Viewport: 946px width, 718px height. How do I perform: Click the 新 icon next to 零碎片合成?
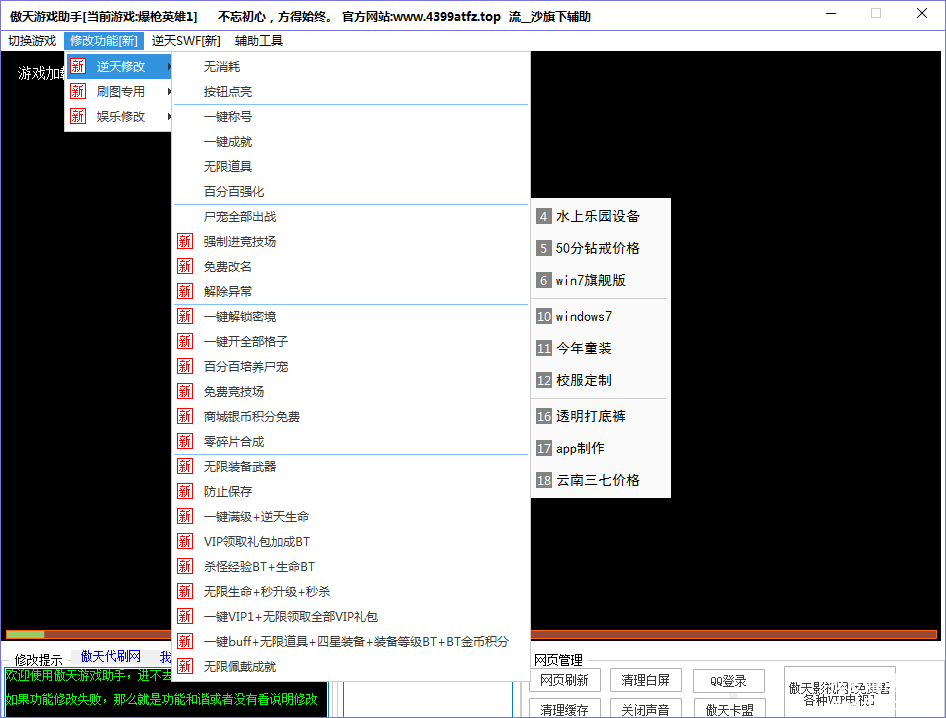[185, 441]
